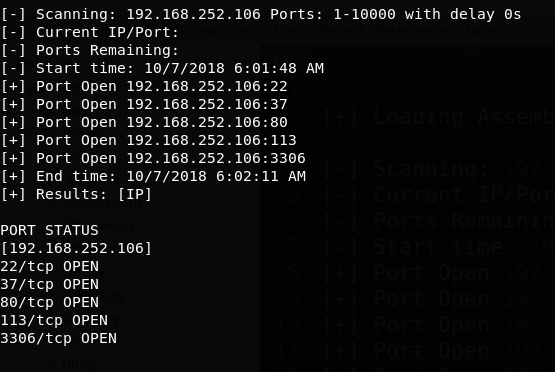Open Colours.py in the sidebar
The width and height of the screenshot is (555, 372).
click(x=94, y=294)
